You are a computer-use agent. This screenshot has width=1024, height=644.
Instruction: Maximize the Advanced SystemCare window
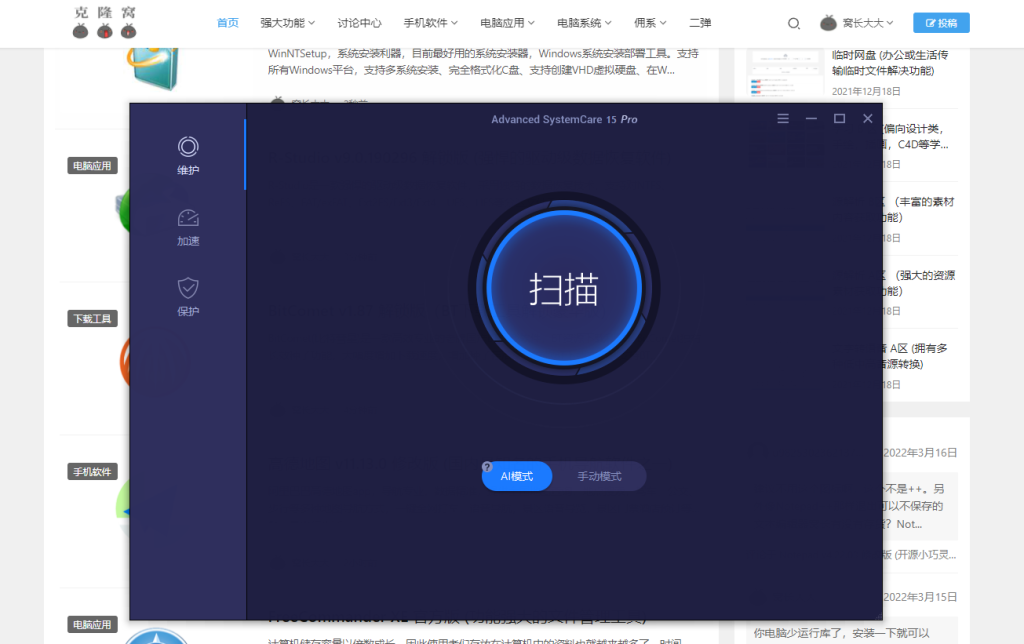(x=839, y=118)
